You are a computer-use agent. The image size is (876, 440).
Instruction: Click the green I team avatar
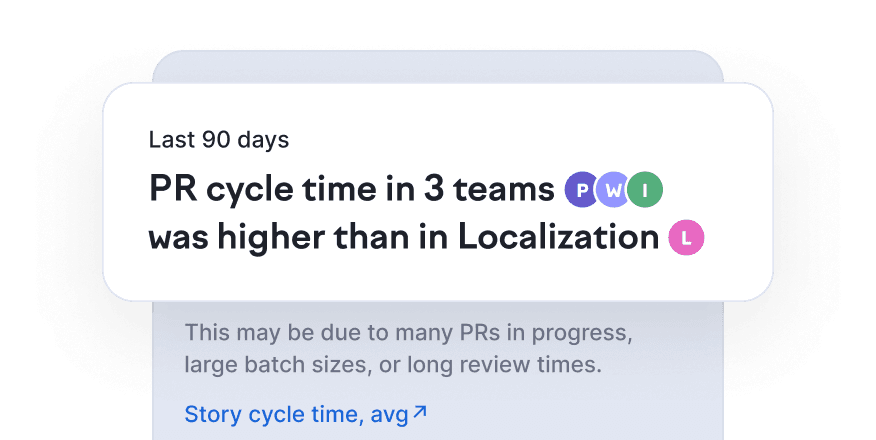[x=645, y=189]
